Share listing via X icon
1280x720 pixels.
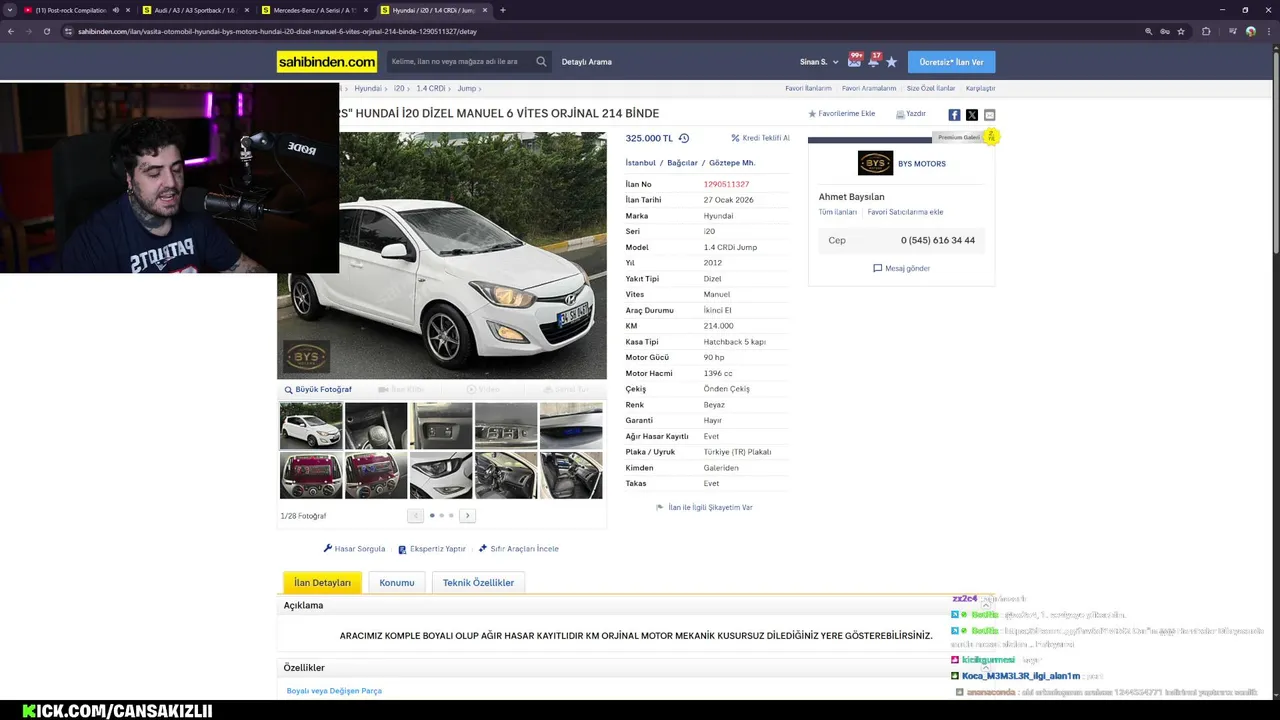(x=972, y=115)
